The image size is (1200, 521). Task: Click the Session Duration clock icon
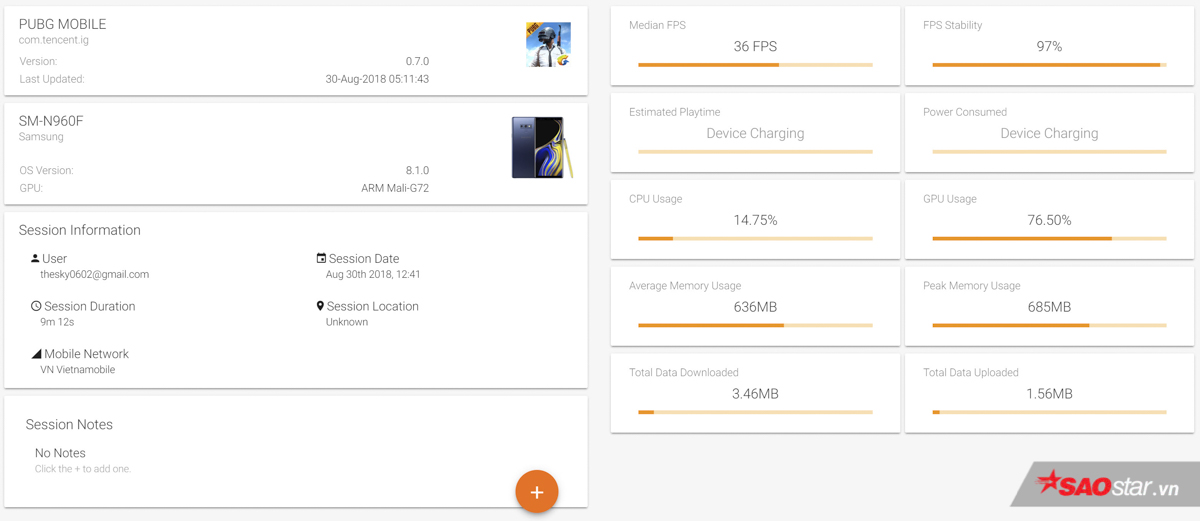36,306
